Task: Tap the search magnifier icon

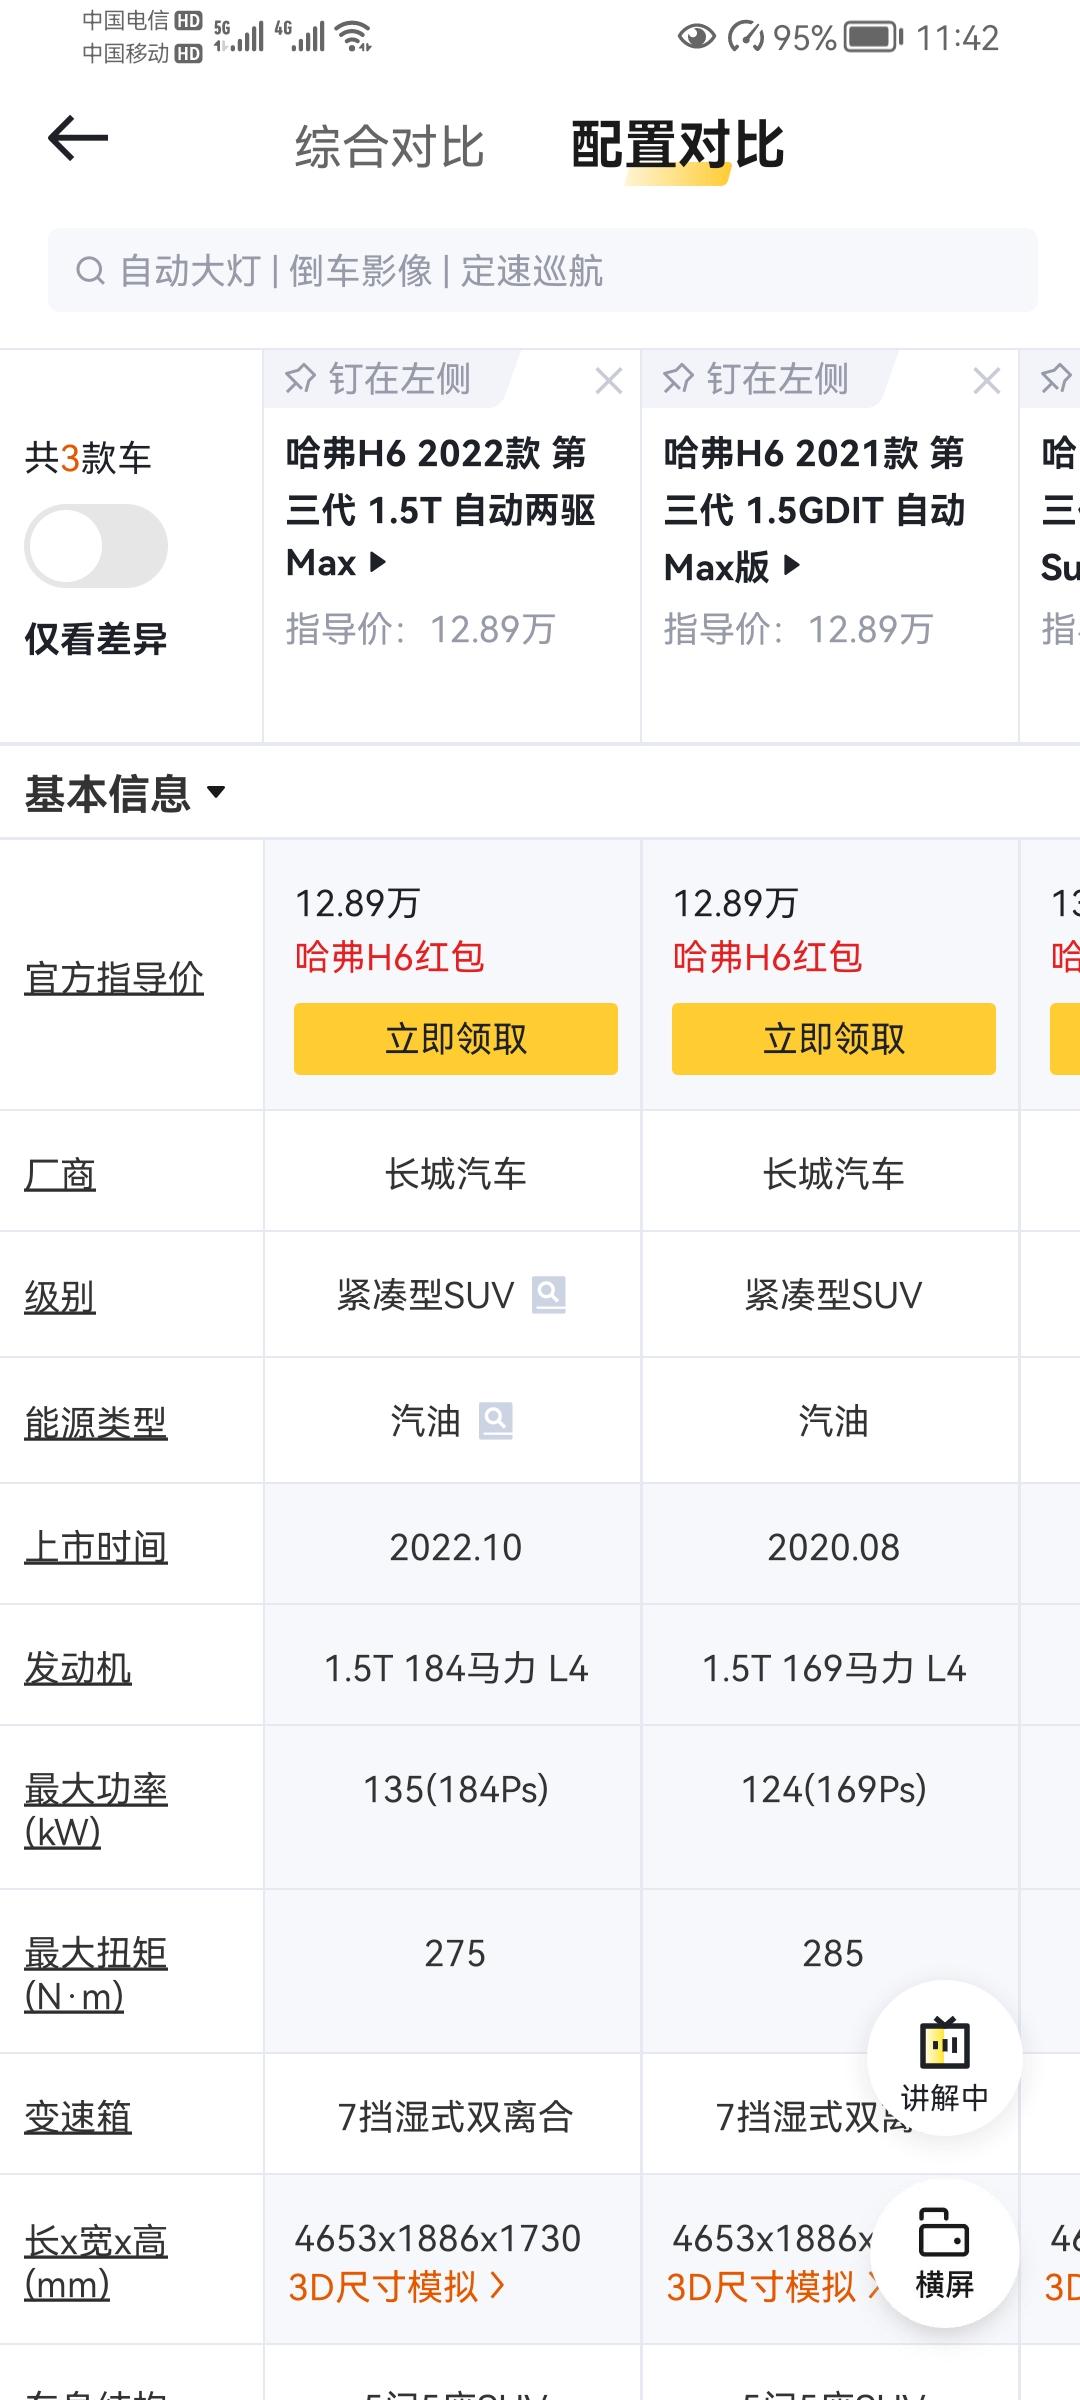Action: click(90, 271)
